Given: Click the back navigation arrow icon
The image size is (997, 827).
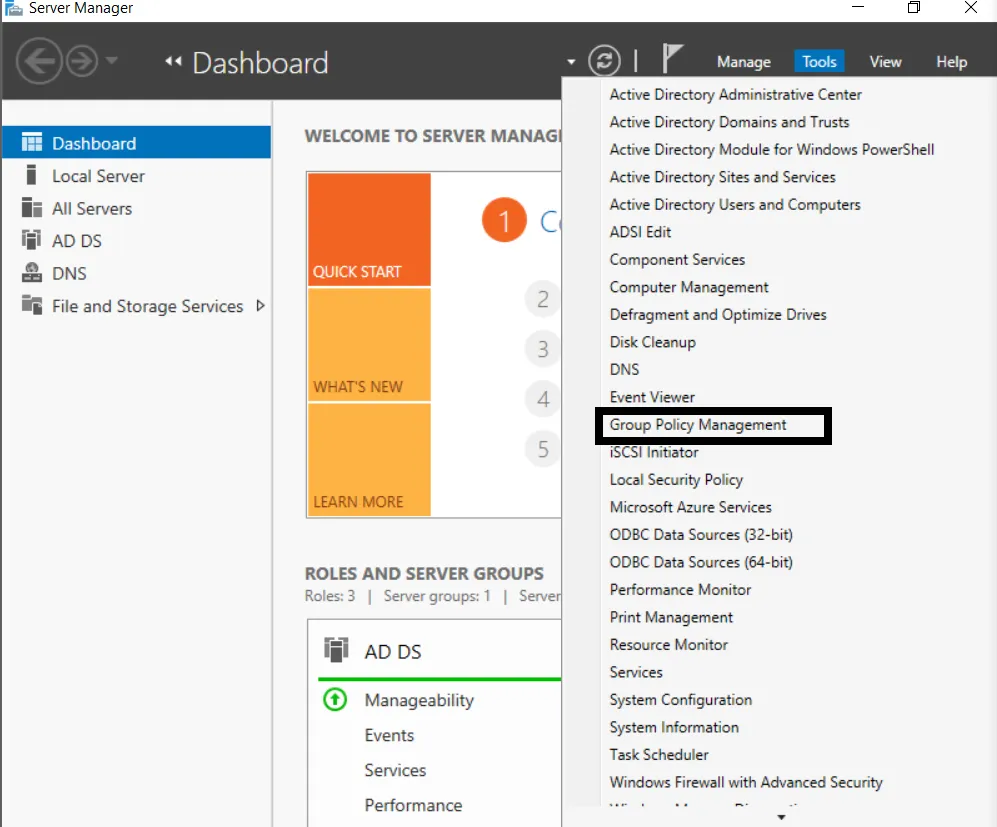Looking at the screenshot, I should pos(39,61).
